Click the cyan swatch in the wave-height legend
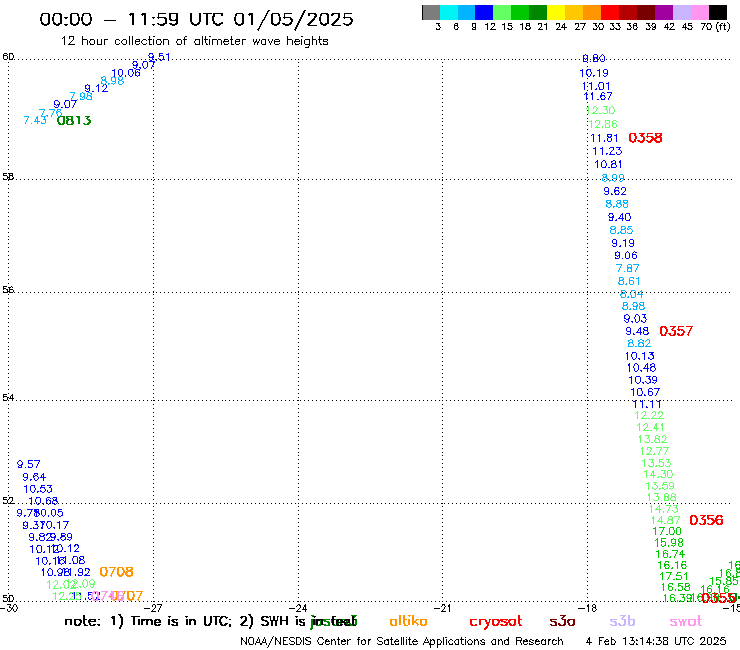Viewport: 740px width, 650px height. 449,12
